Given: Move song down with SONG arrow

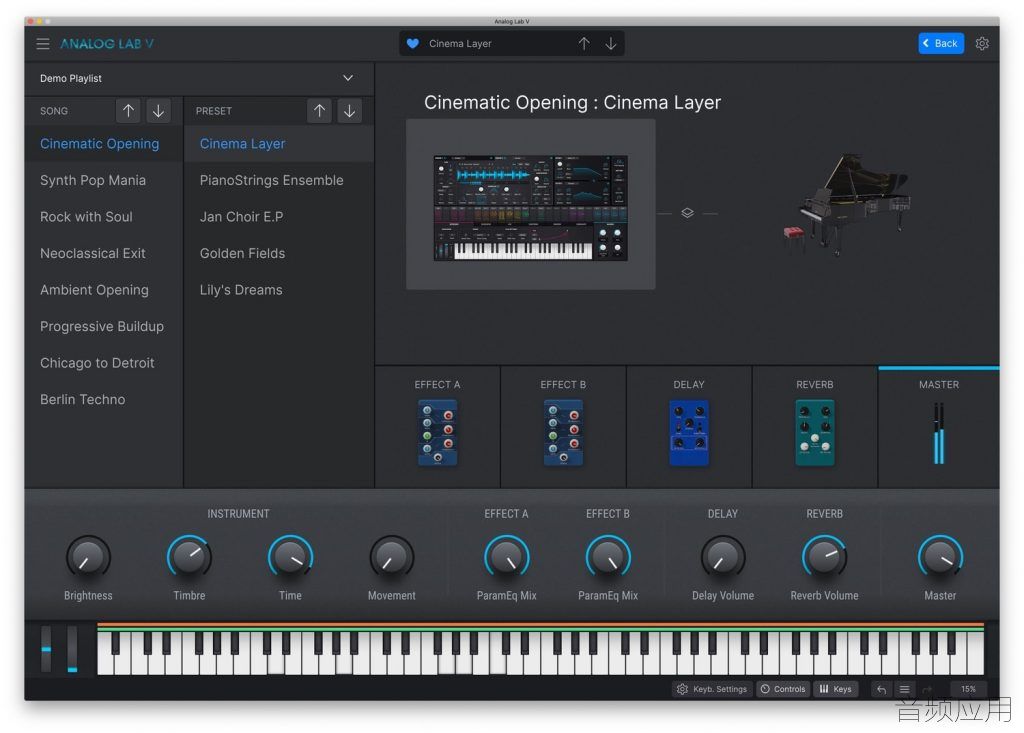Looking at the screenshot, I should [x=158, y=111].
